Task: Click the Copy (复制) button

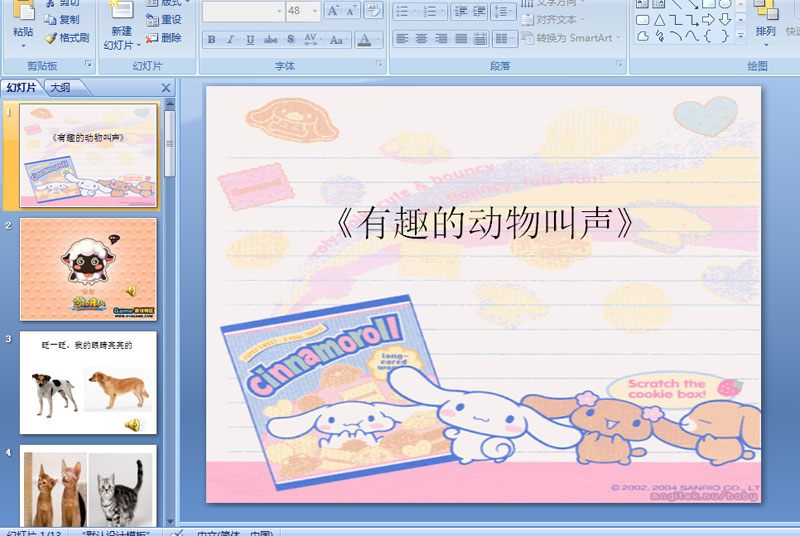Action: [x=62, y=19]
